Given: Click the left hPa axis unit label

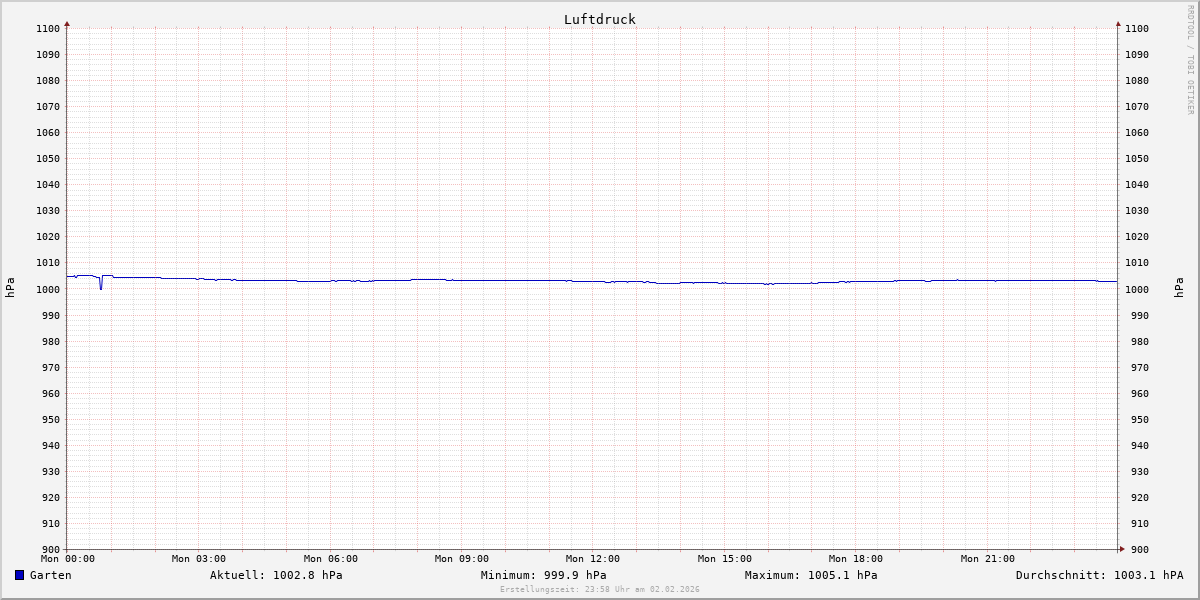Looking at the screenshot, I should click(11, 288).
